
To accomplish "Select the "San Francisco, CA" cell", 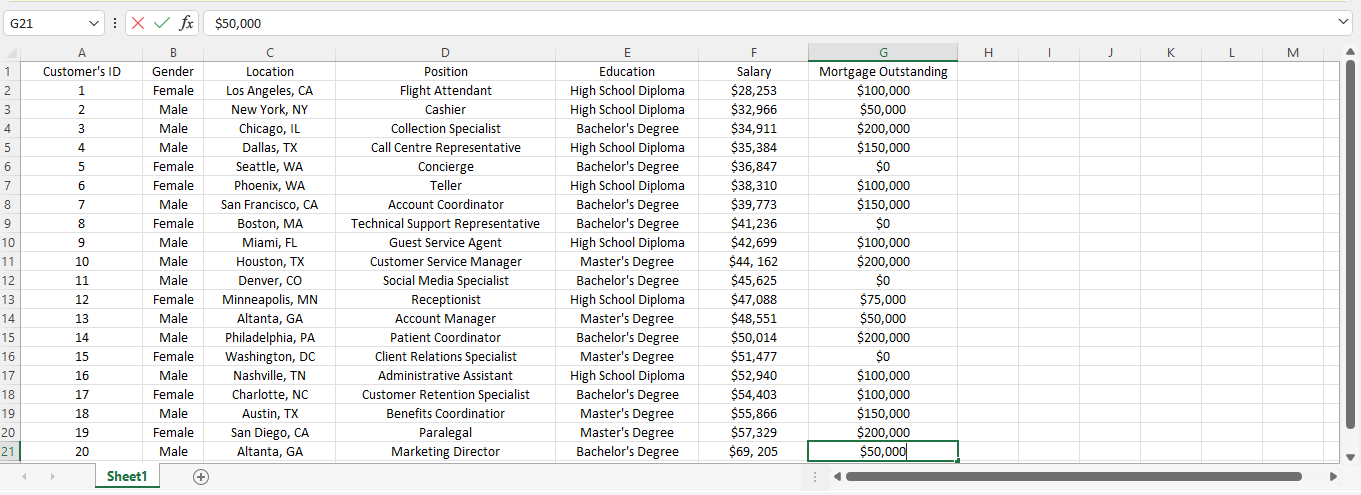I will coord(270,205).
